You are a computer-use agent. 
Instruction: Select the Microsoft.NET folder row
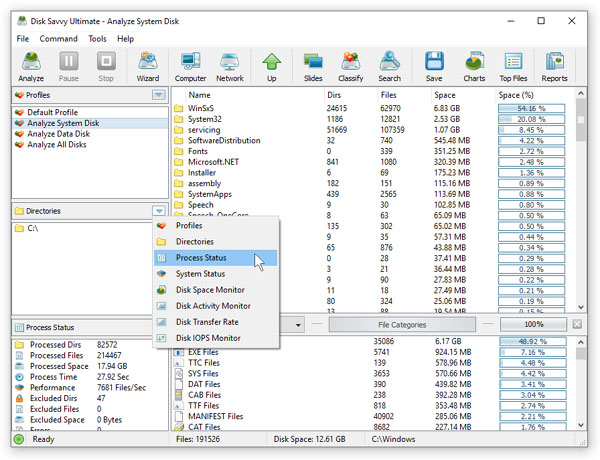click(x=373, y=162)
